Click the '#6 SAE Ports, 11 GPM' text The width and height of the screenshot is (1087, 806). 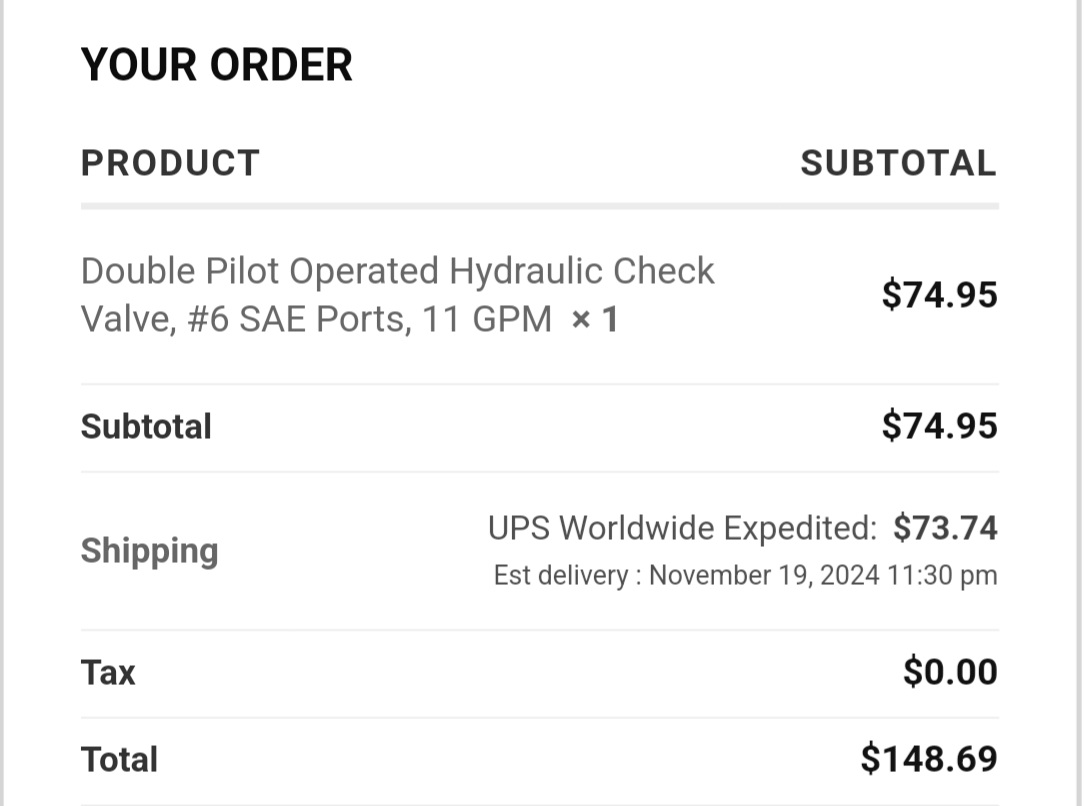point(369,319)
